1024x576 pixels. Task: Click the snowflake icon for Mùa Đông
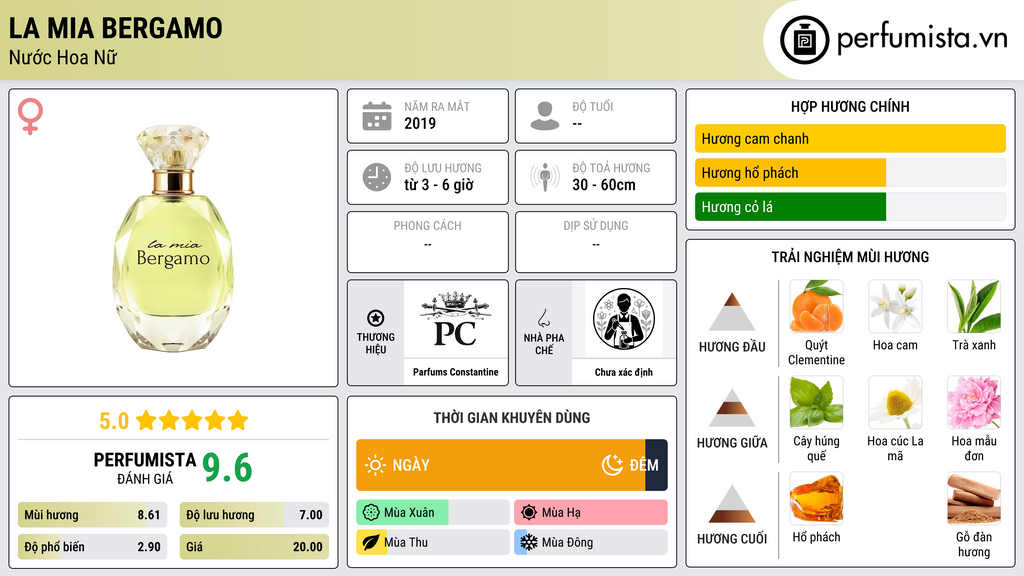pos(529,543)
